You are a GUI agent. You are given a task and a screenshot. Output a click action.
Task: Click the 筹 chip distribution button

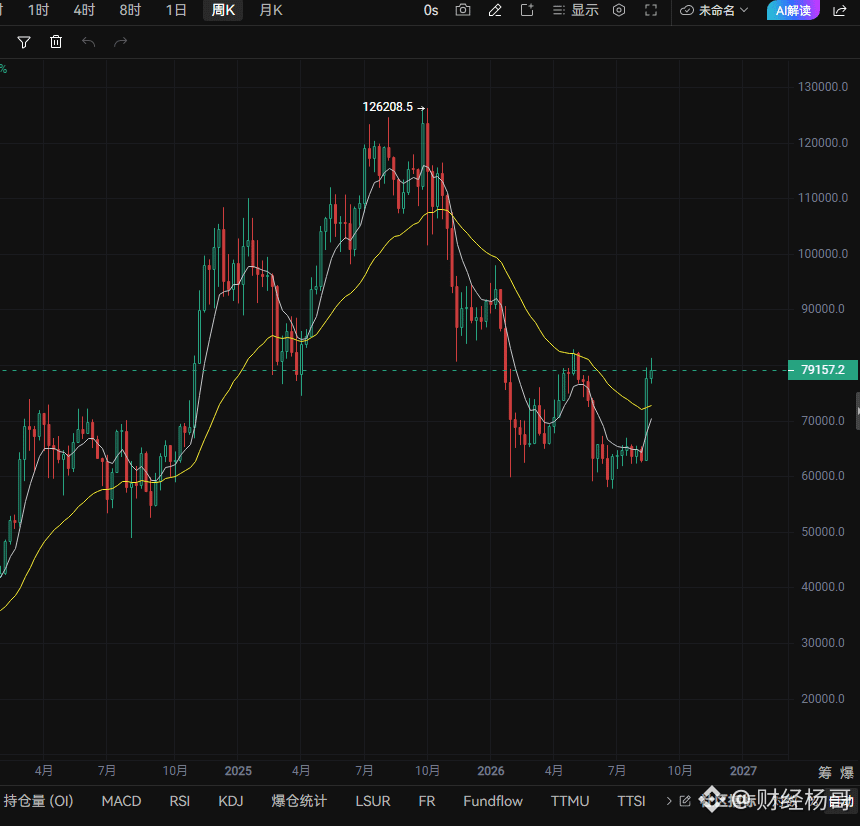pyautogui.click(x=825, y=772)
